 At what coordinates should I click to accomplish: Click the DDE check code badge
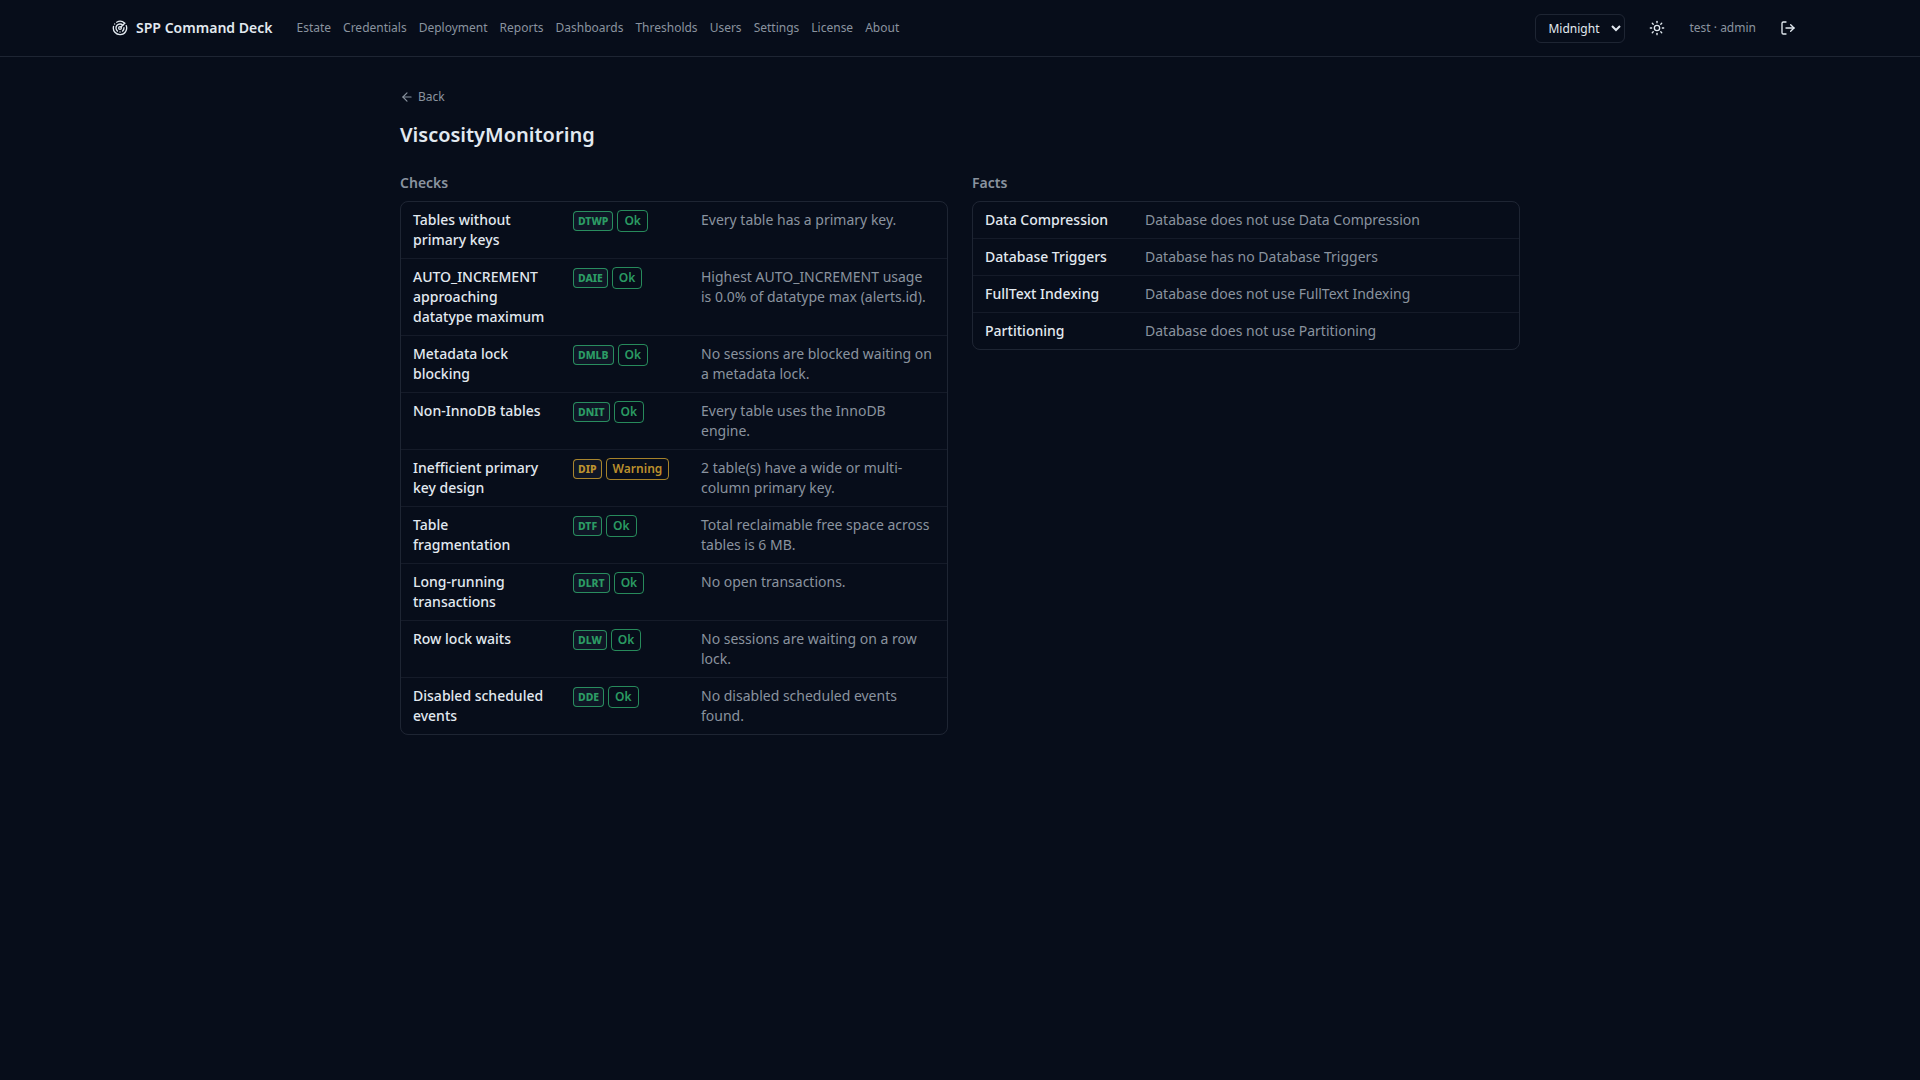pyautogui.click(x=588, y=697)
